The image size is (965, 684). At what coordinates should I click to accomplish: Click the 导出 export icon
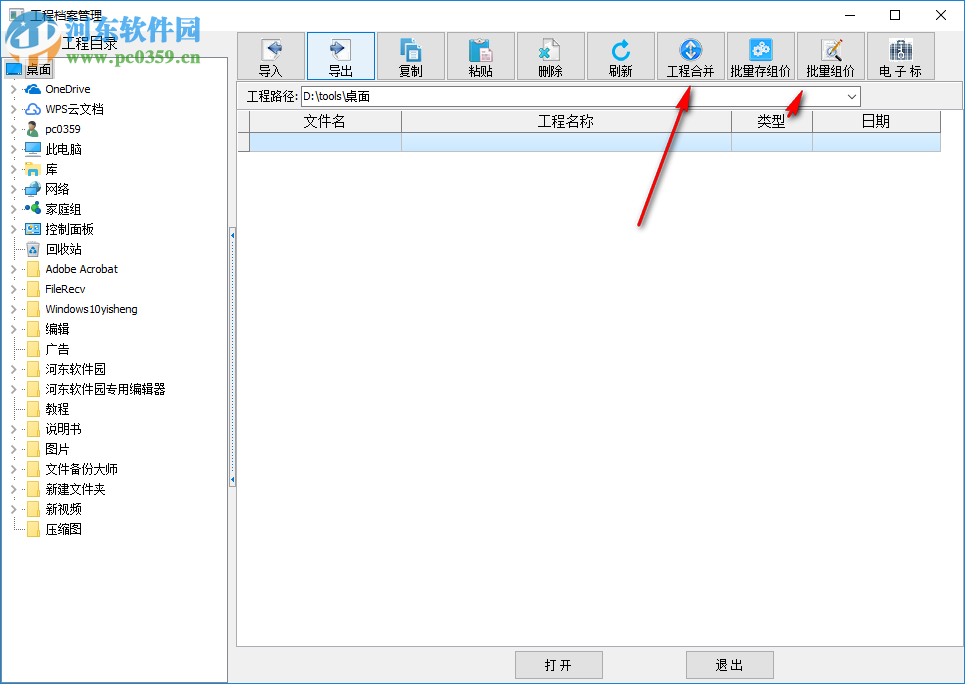click(340, 56)
